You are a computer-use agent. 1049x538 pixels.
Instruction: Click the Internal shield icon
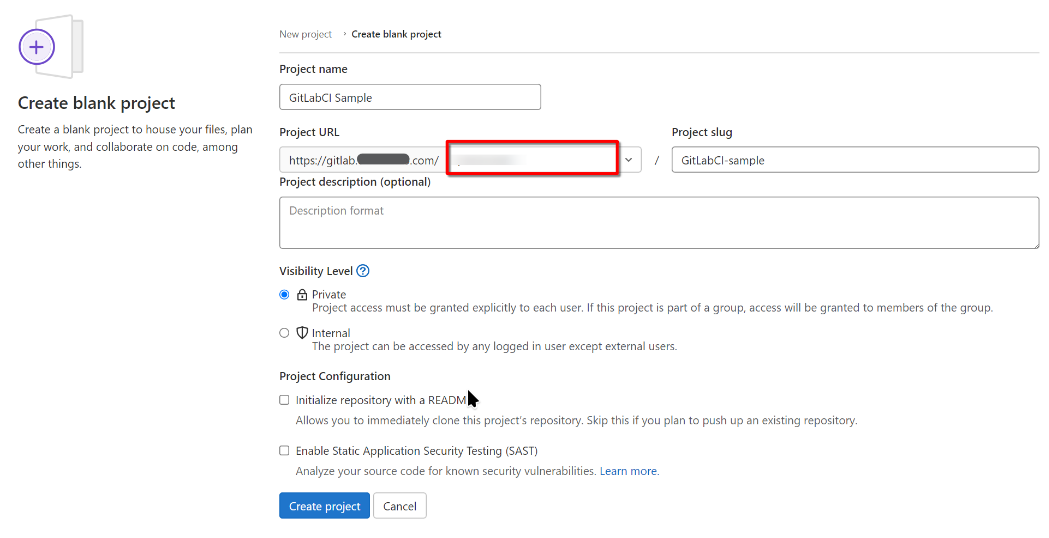point(302,333)
